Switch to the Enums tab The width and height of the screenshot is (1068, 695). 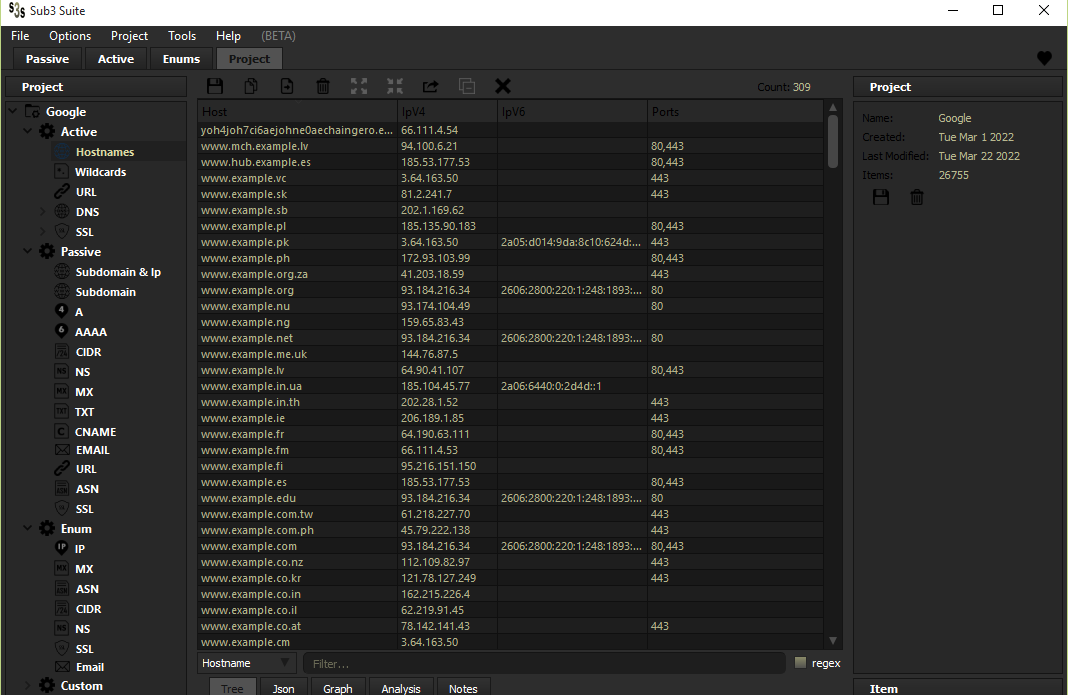point(181,59)
